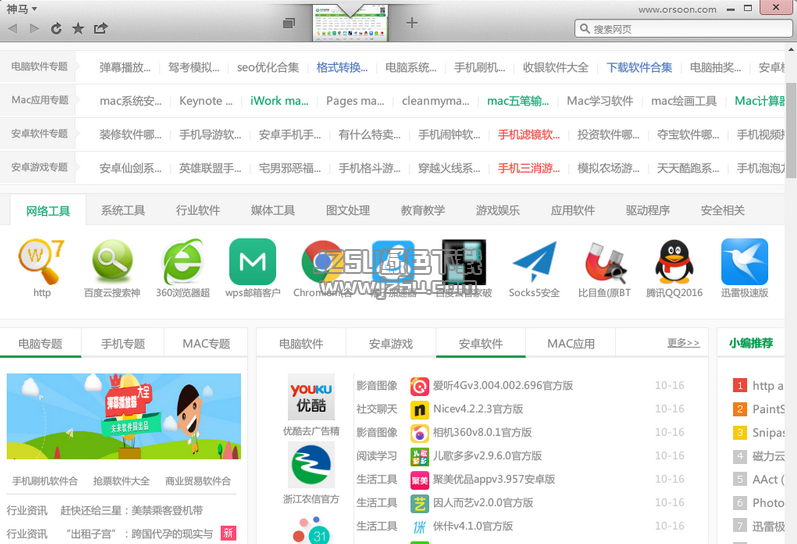
Task: Open the 相机360 app icon
Action: click(420, 433)
